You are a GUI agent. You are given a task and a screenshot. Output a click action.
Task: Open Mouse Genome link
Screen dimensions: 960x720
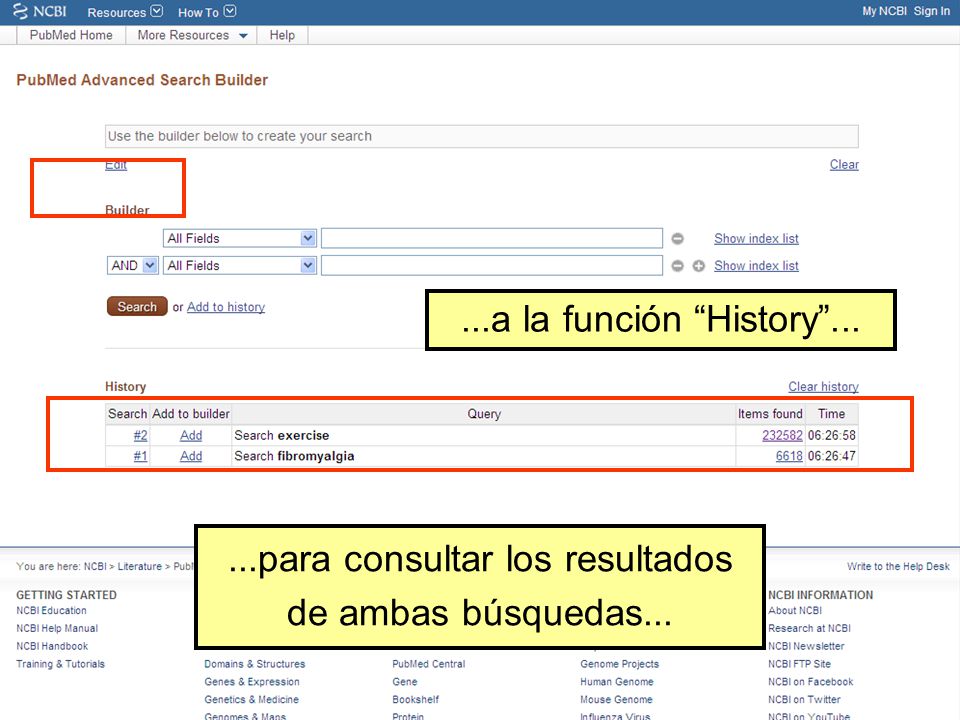tap(616, 699)
